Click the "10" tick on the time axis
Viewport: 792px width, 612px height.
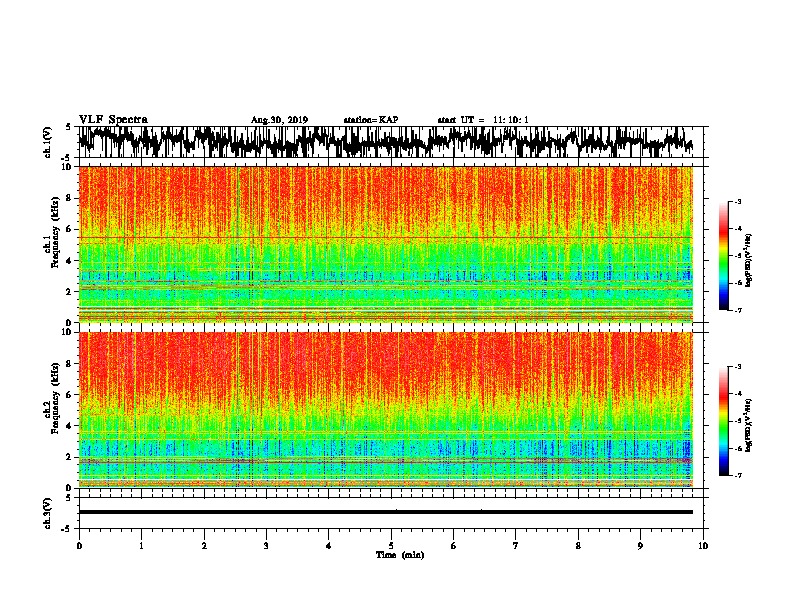pyautogui.click(x=703, y=546)
